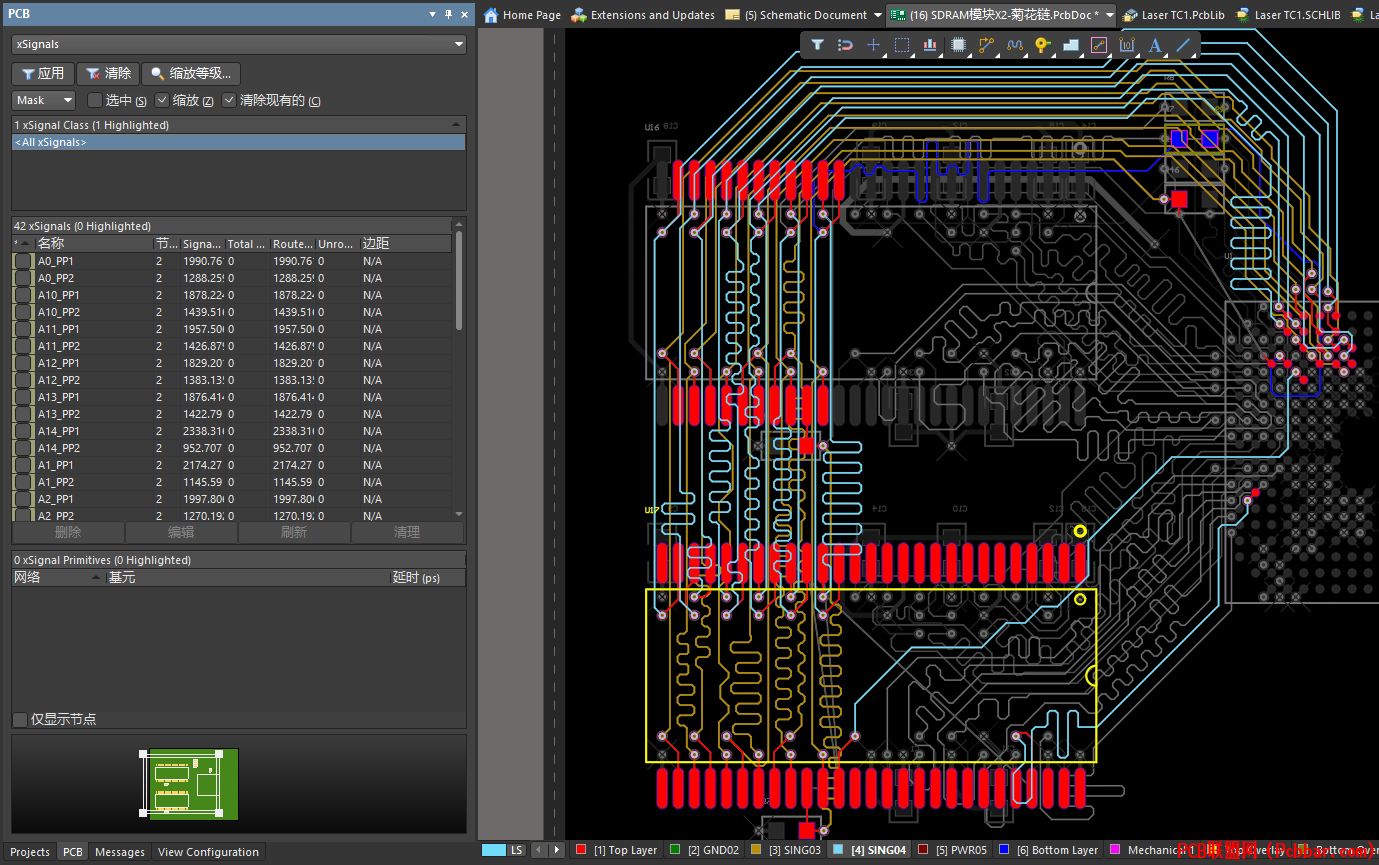This screenshot has width=1379, height=865.
Task: Select the [6] Bottom Layer tab
Action: (1049, 850)
